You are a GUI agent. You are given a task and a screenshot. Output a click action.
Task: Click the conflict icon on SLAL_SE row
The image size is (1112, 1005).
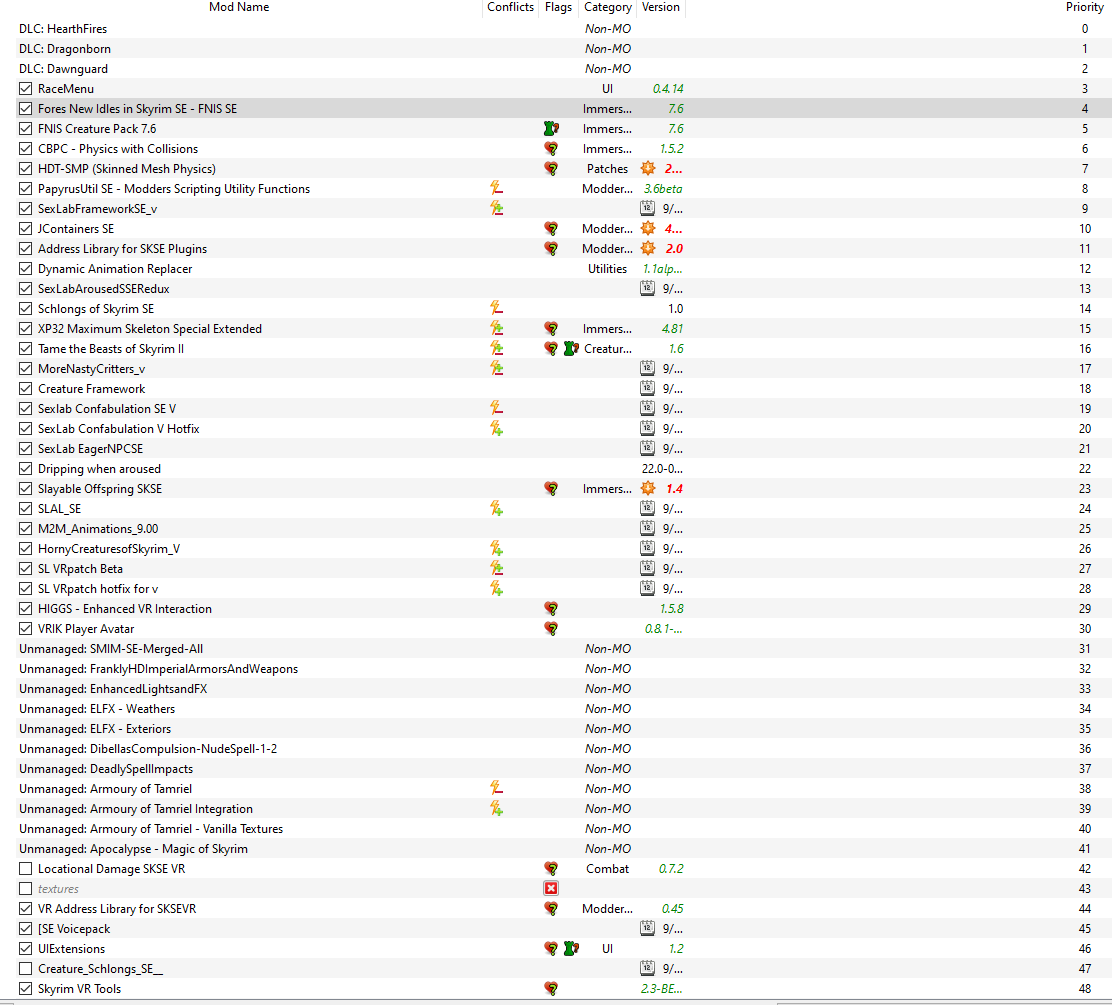point(496,509)
